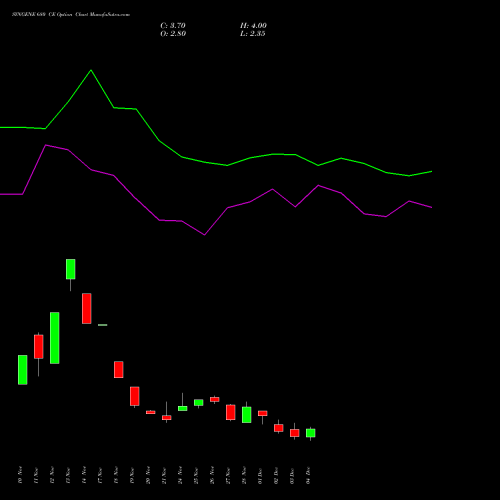The image size is (500, 500).
Task: Select the 19 Nov date label
Action: click(132, 475)
